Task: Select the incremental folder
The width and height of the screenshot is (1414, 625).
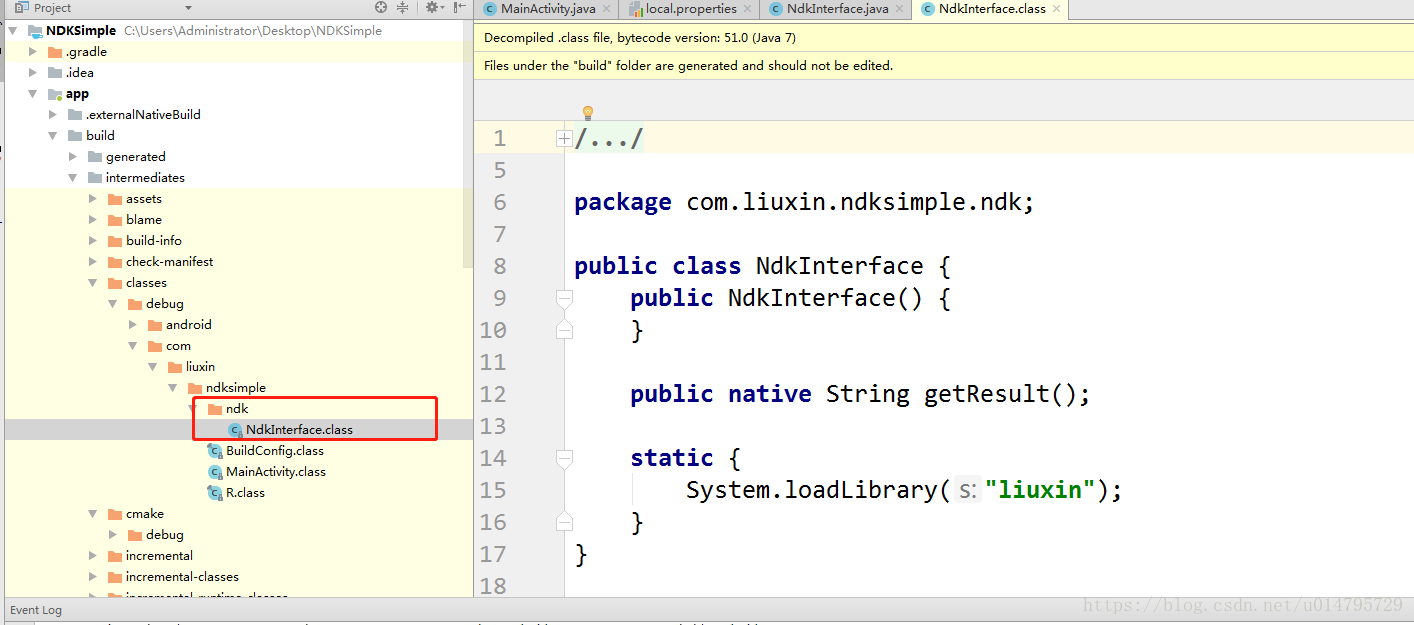Action: coord(159,556)
